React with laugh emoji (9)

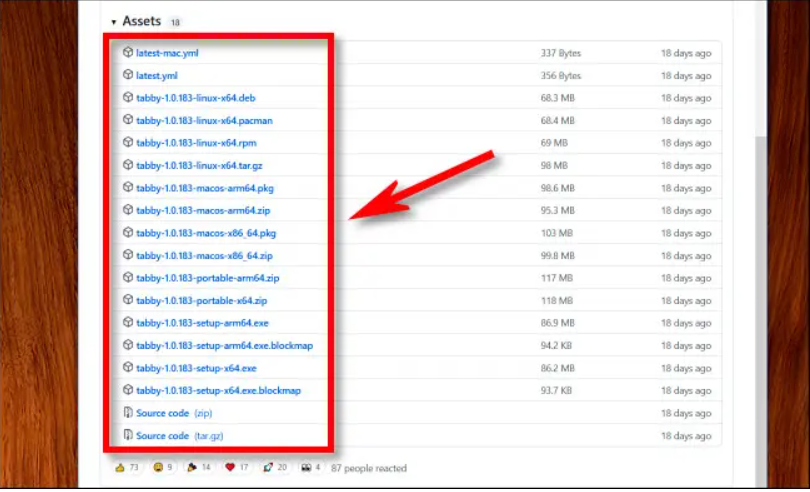(163, 468)
